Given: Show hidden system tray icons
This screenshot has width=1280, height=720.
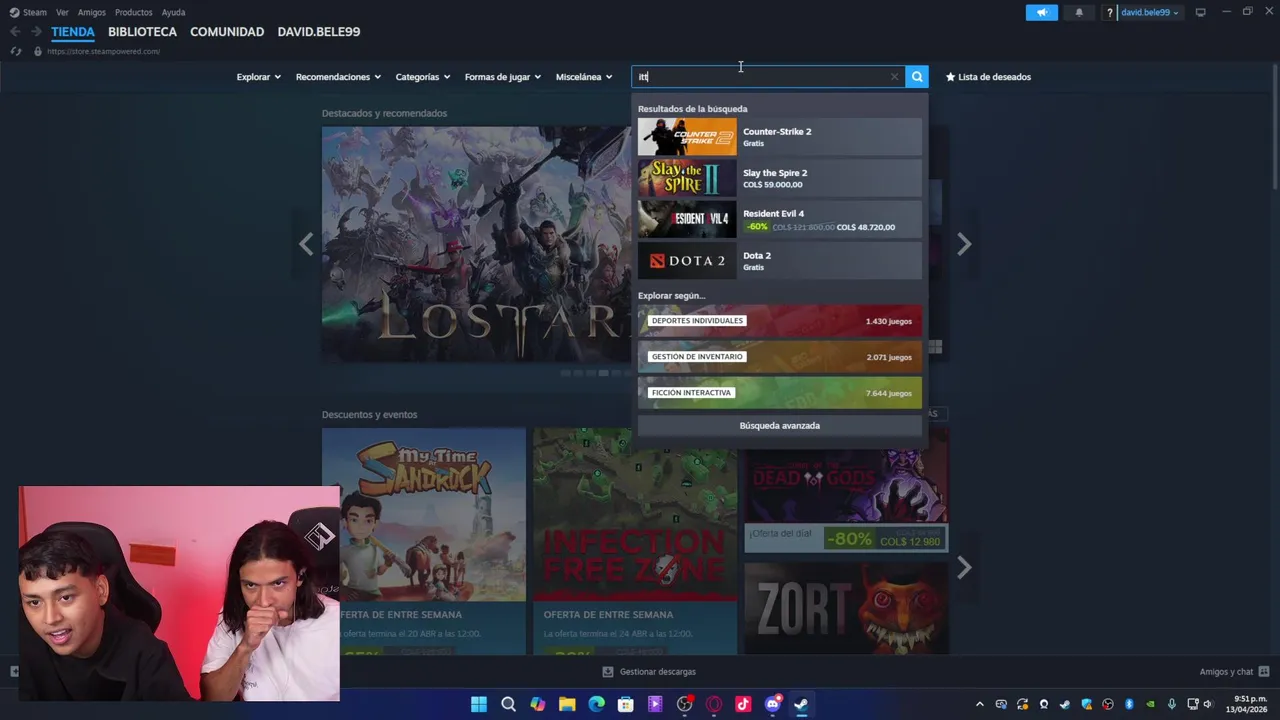Looking at the screenshot, I should click(x=979, y=704).
